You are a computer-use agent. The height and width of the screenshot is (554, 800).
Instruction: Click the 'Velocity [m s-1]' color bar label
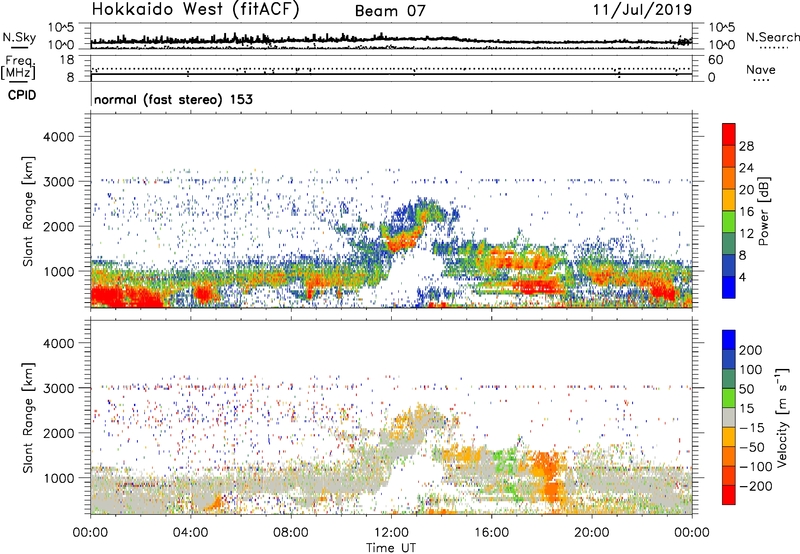pyautogui.click(x=782, y=417)
